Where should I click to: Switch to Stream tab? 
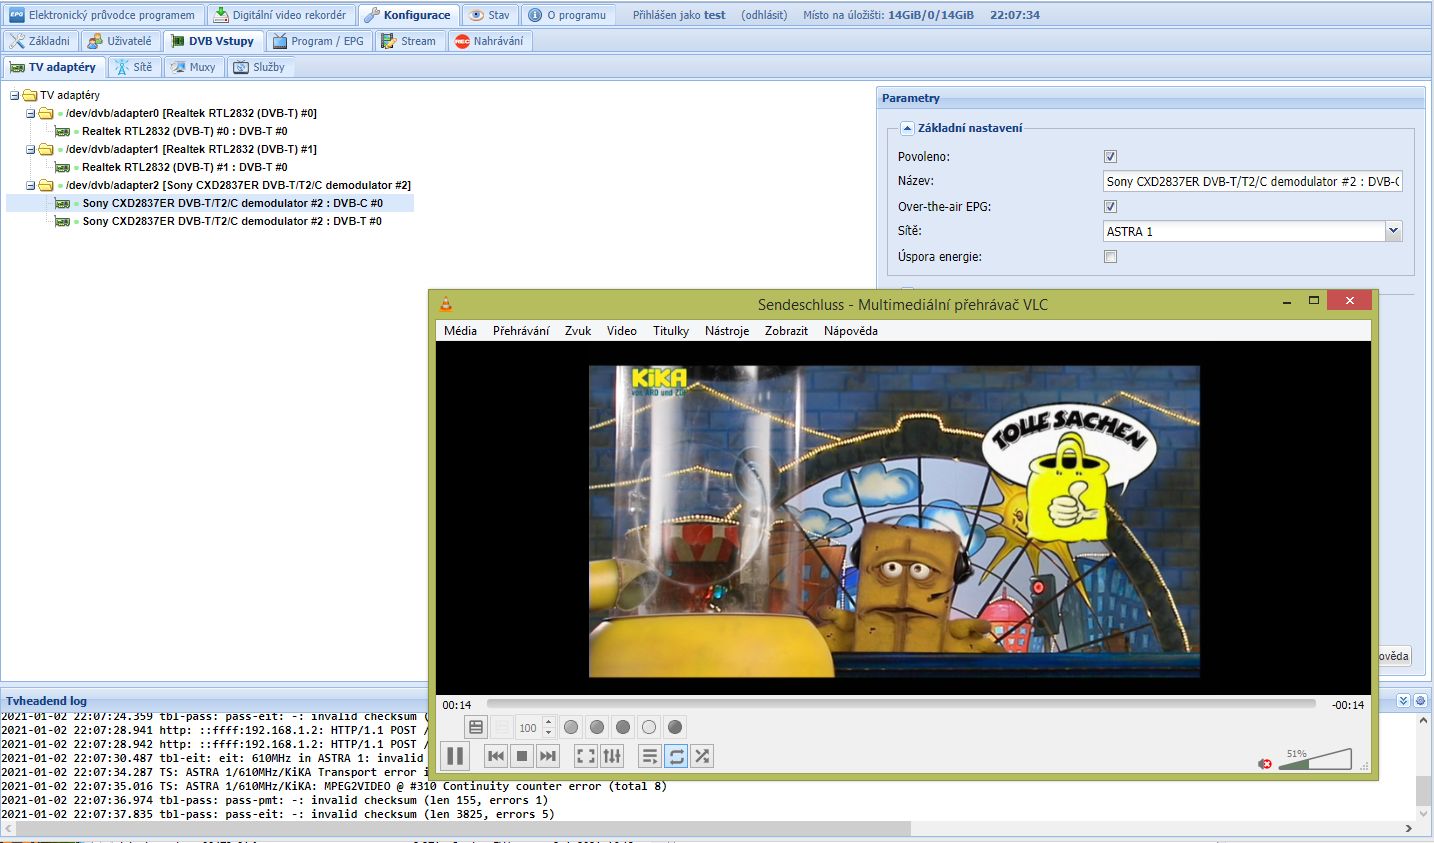[408, 41]
